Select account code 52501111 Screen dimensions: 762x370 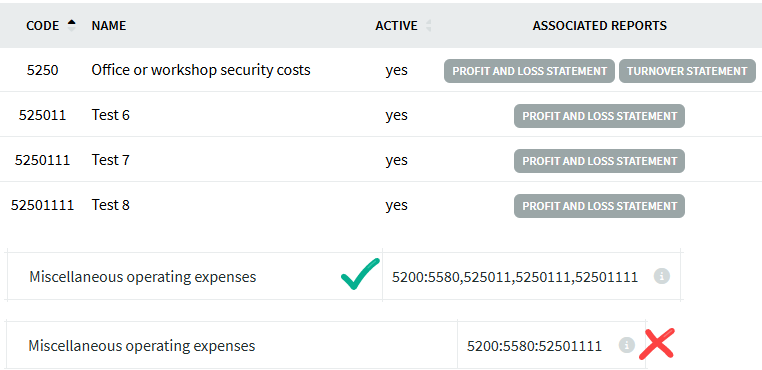[42, 205]
